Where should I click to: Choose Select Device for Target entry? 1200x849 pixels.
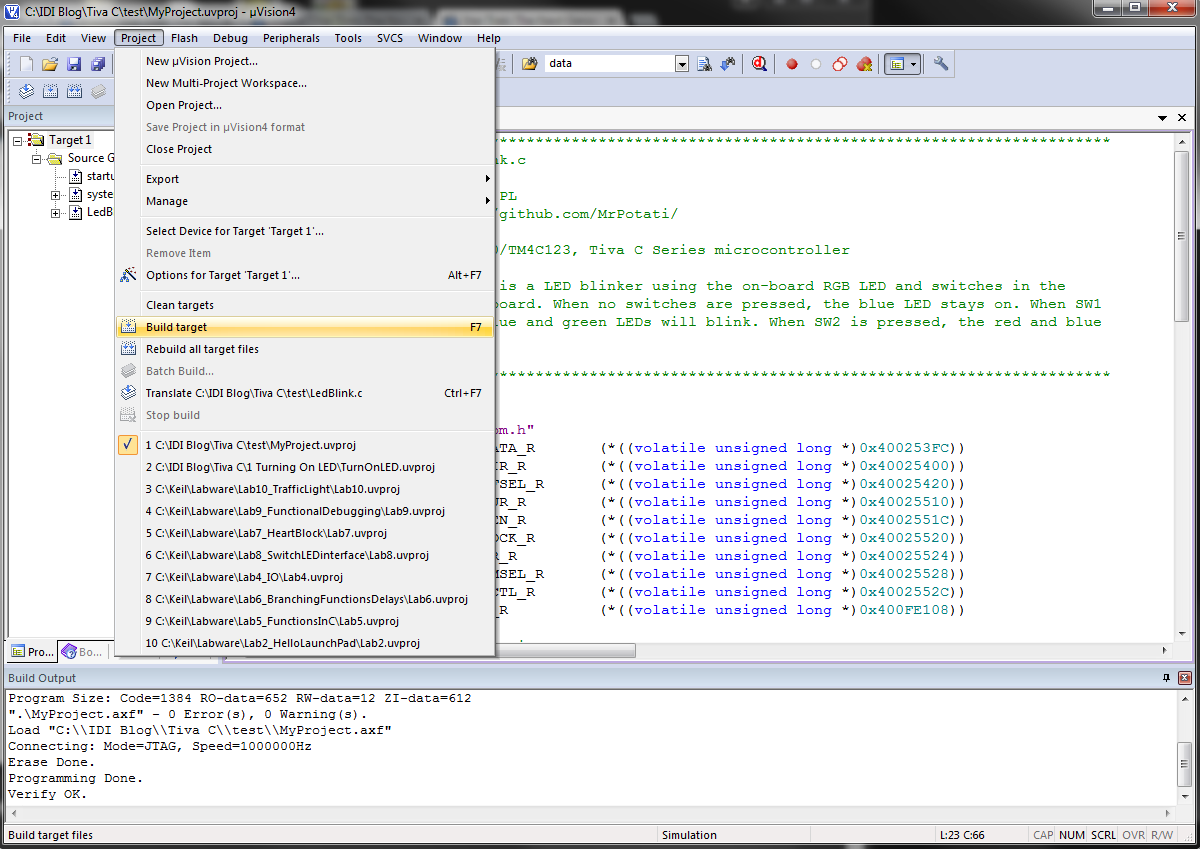point(305,231)
